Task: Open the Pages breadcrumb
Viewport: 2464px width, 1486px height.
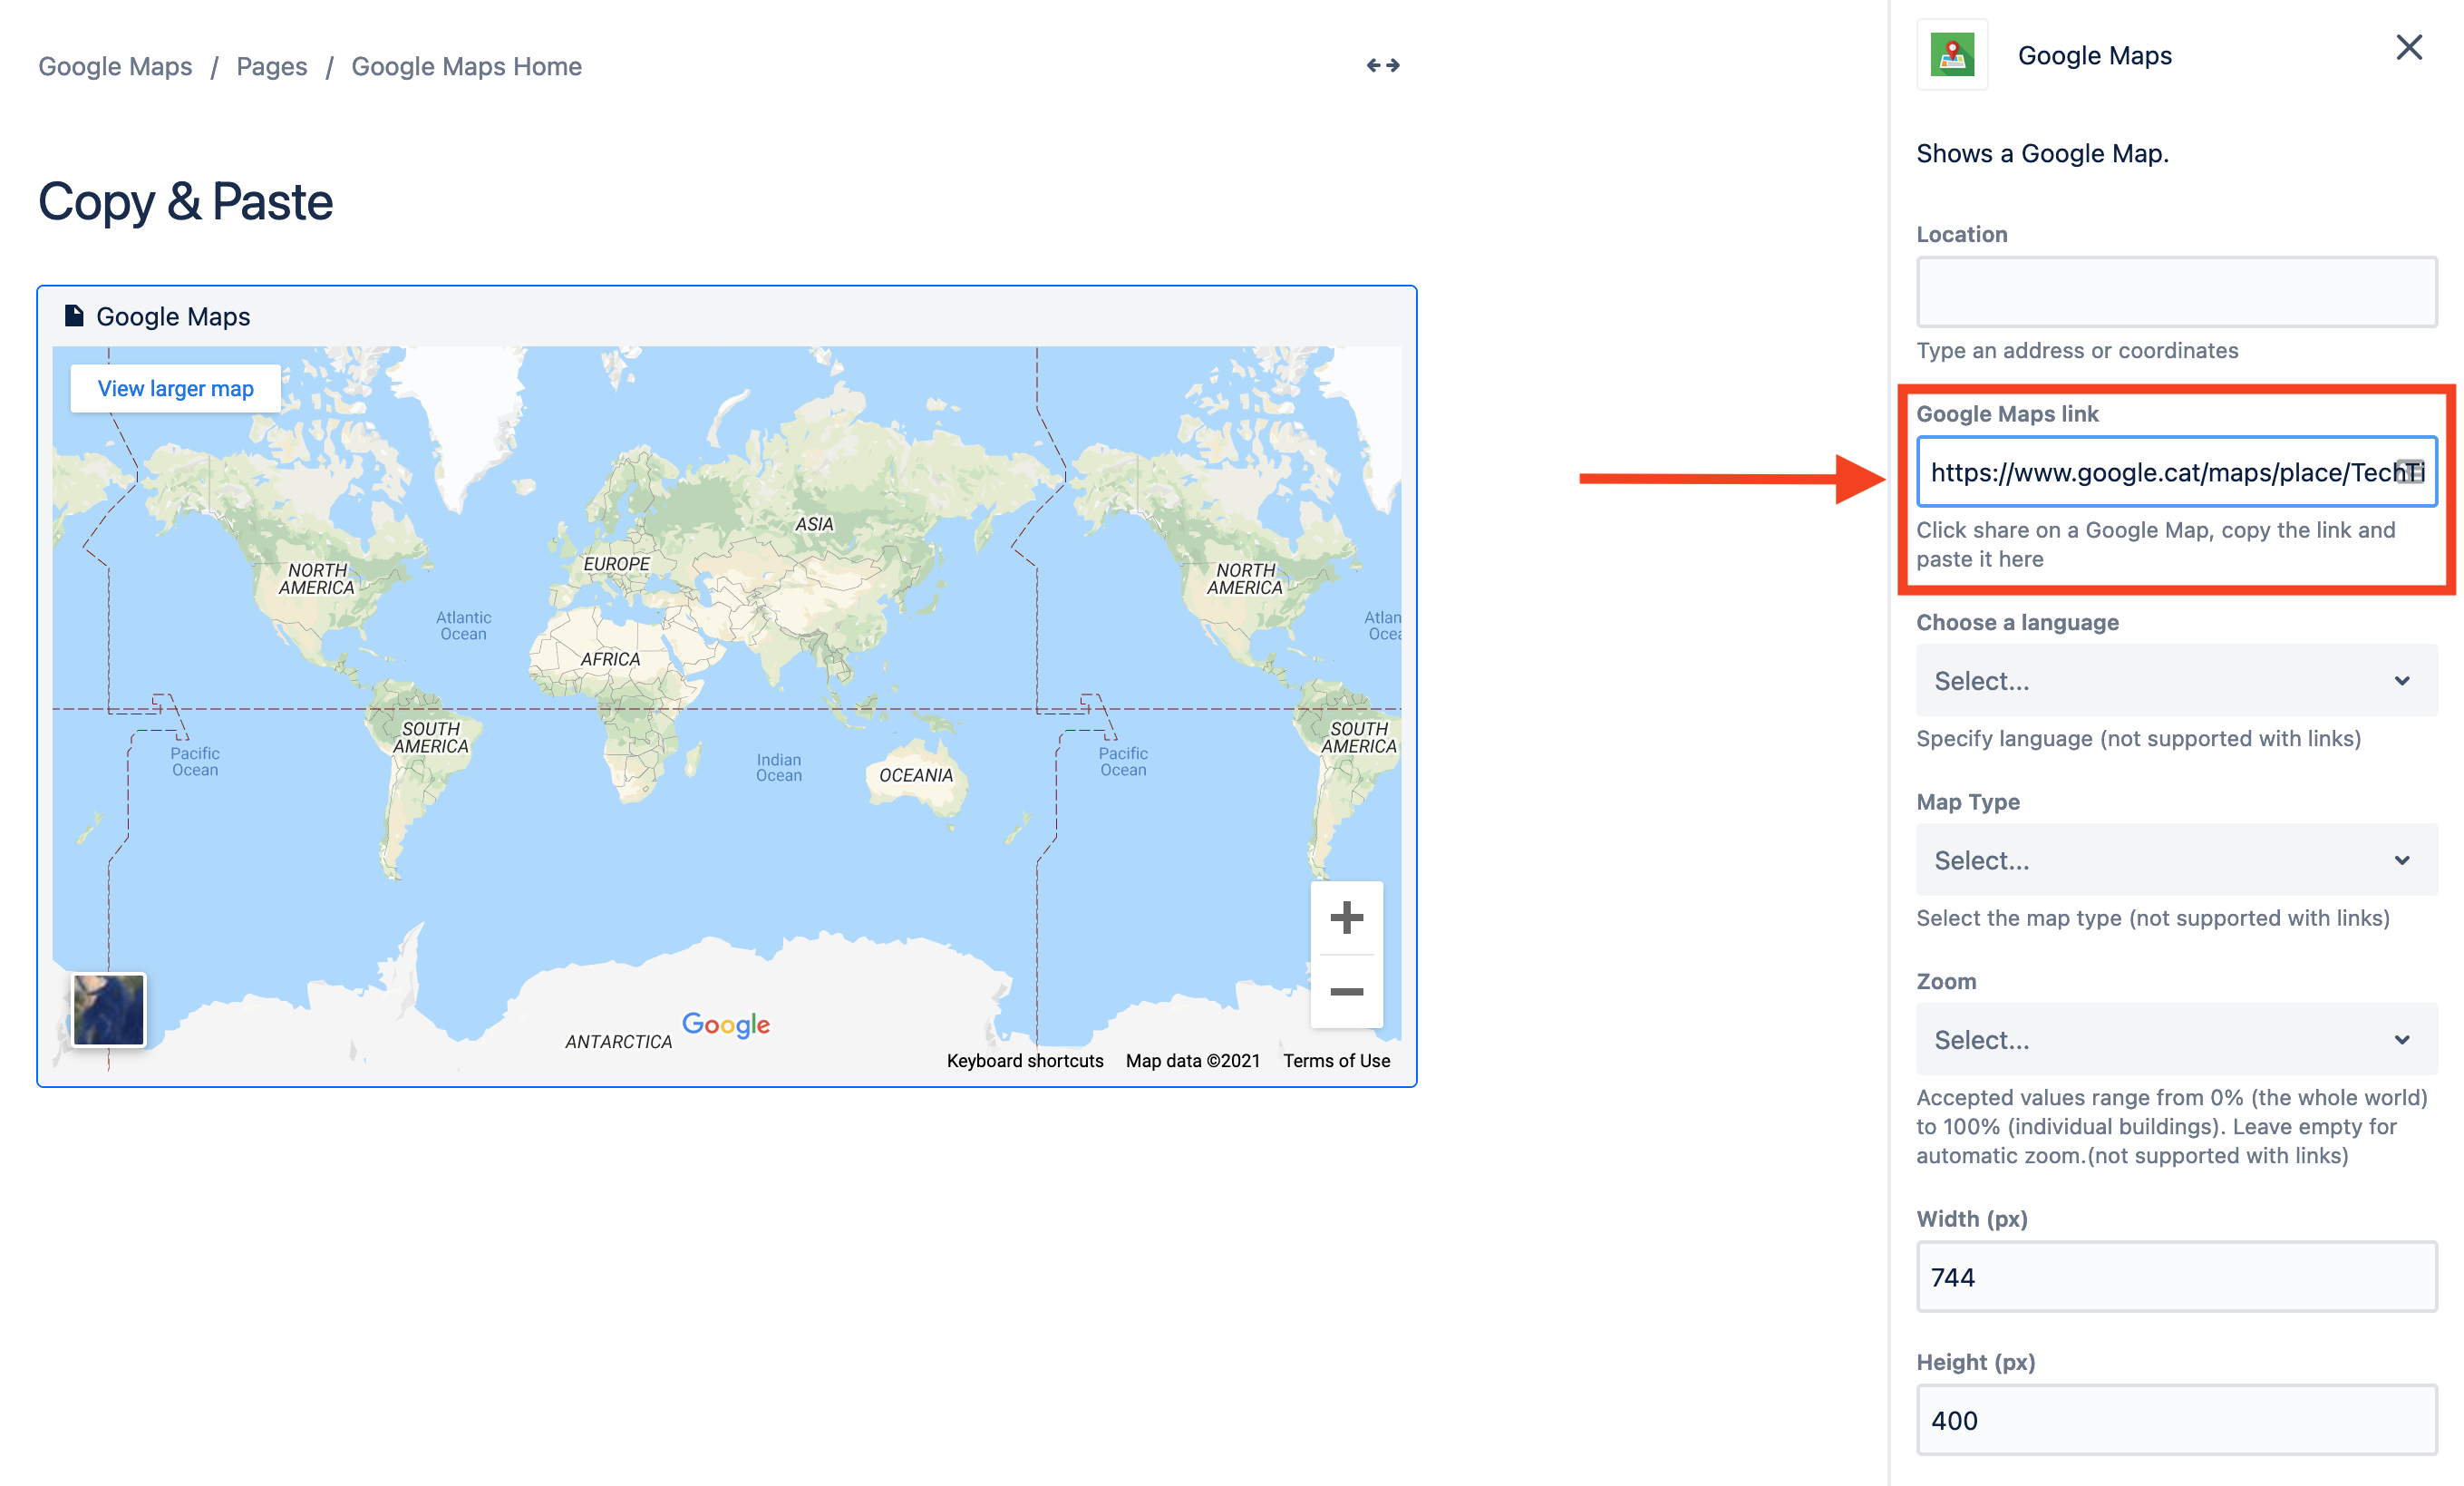Action: tap(271, 67)
